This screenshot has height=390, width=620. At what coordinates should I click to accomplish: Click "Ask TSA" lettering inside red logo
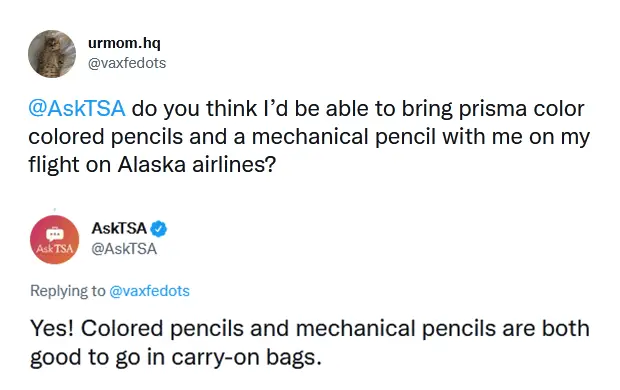tap(55, 249)
